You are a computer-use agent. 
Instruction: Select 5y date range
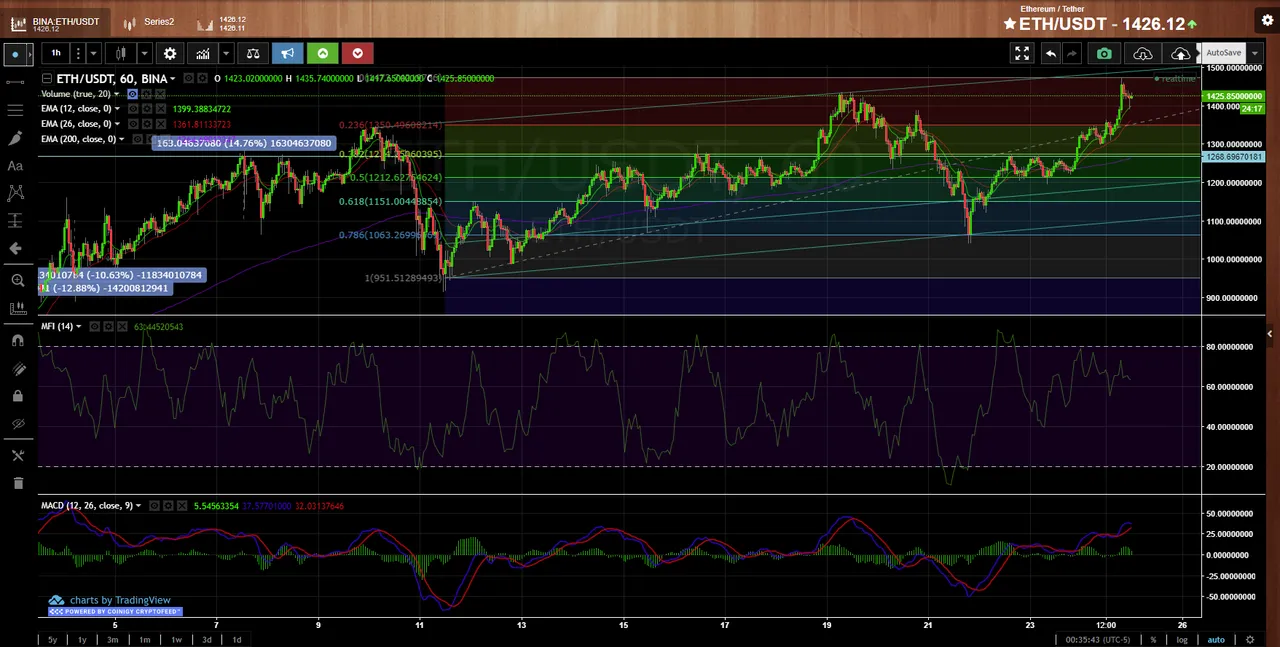[53, 639]
